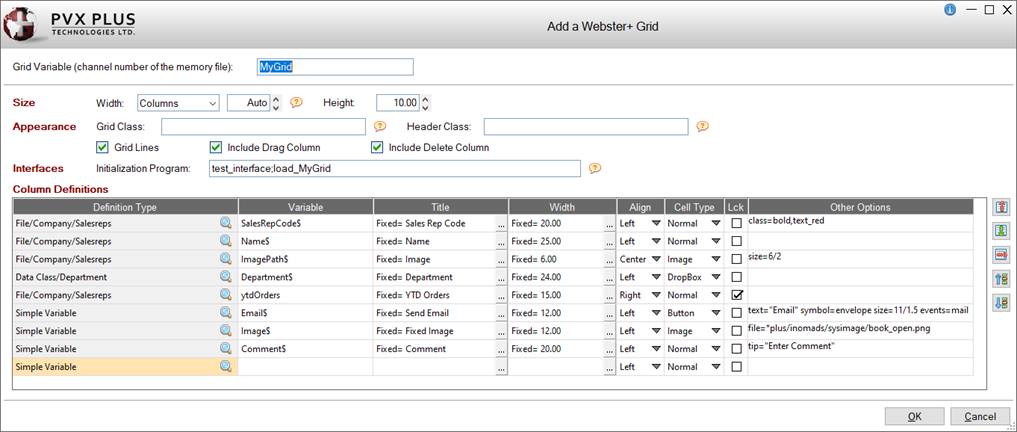Click the book_open.png file options cell
Screen dimensions: 1017x432
860,331
